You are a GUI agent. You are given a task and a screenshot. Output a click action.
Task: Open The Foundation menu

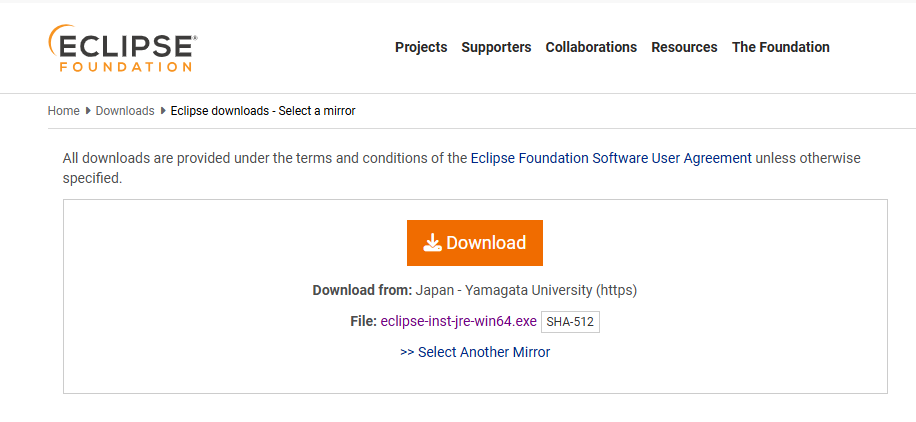coord(780,47)
